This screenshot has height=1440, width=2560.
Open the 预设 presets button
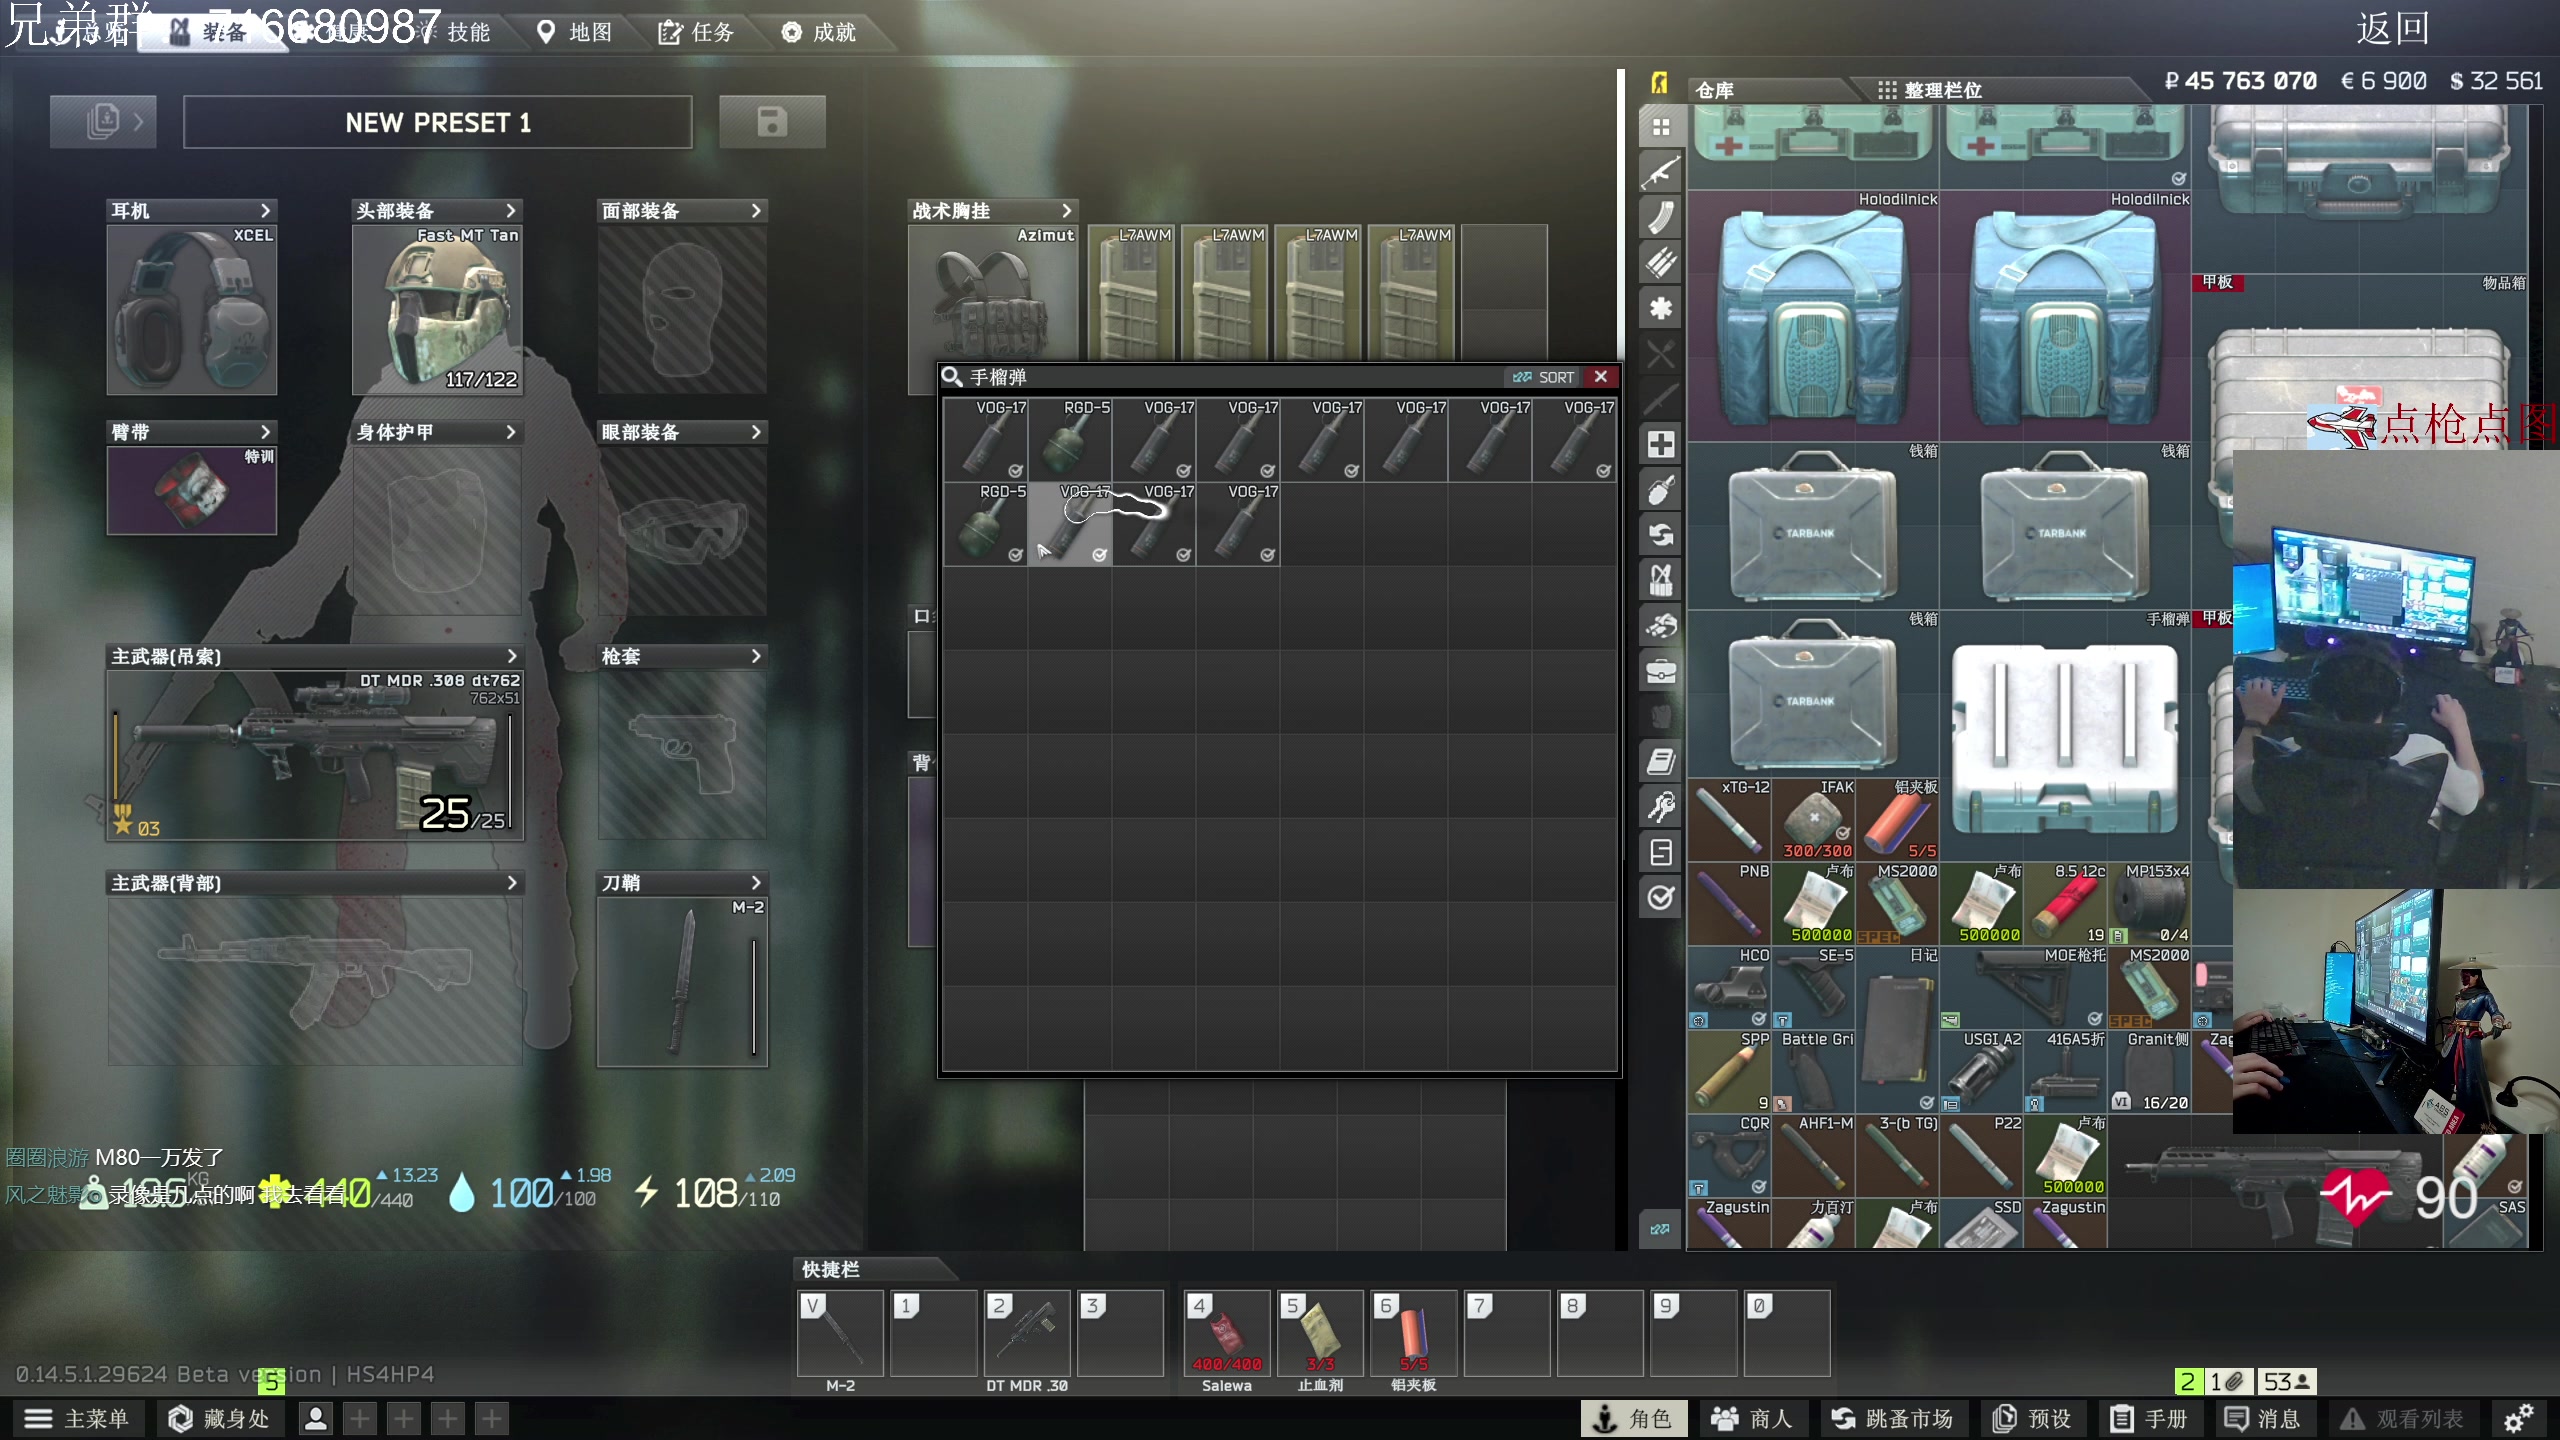coord(2032,1418)
